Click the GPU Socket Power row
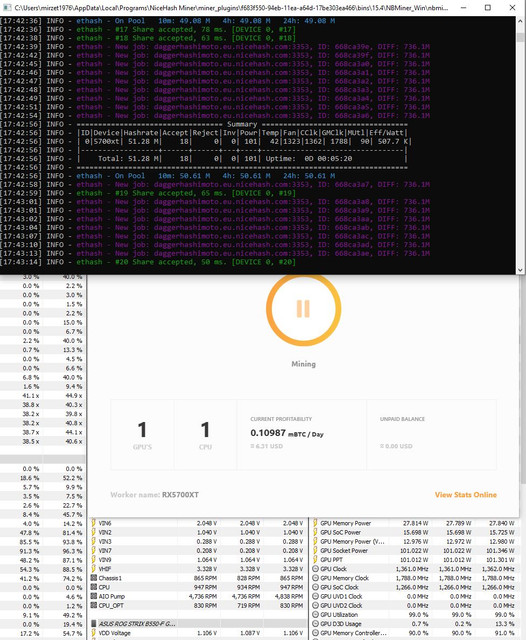 [415, 551]
